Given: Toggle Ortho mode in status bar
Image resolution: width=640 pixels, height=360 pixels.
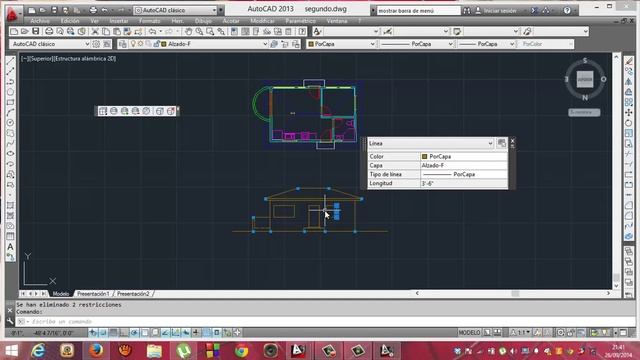Looking at the screenshot, I should pyautogui.click(x=124, y=333).
